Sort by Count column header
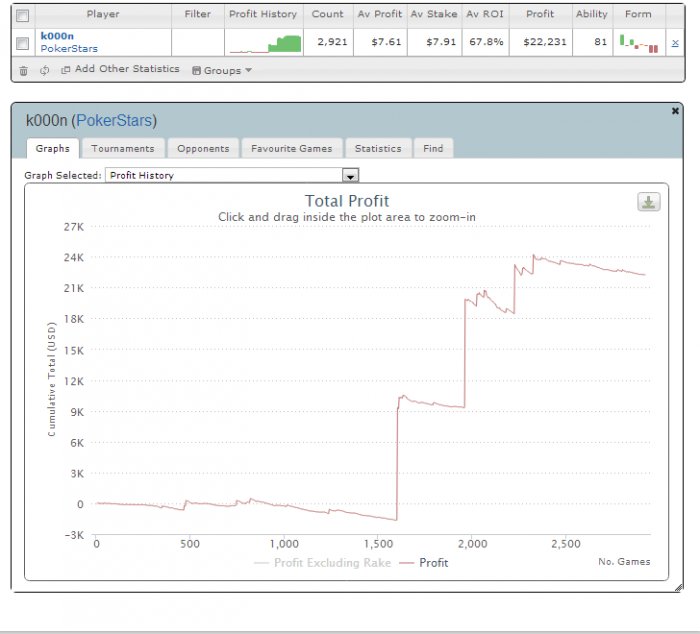This screenshot has width=700, height=634. click(x=328, y=14)
